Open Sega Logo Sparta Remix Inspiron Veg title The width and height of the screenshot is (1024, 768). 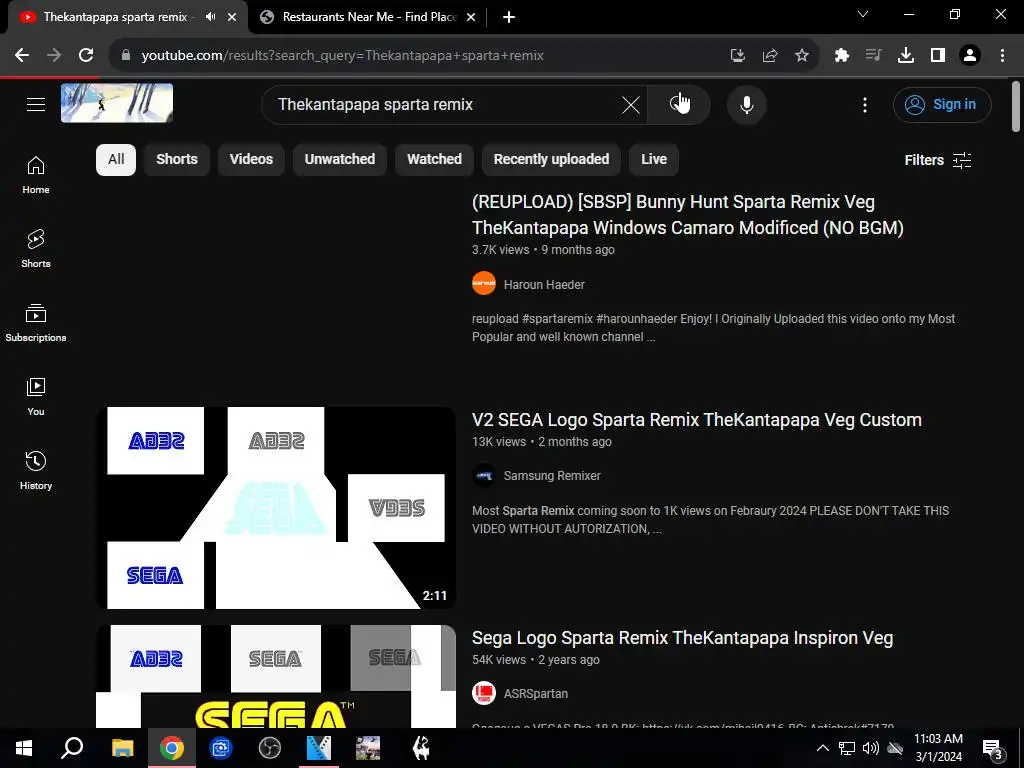pos(682,638)
